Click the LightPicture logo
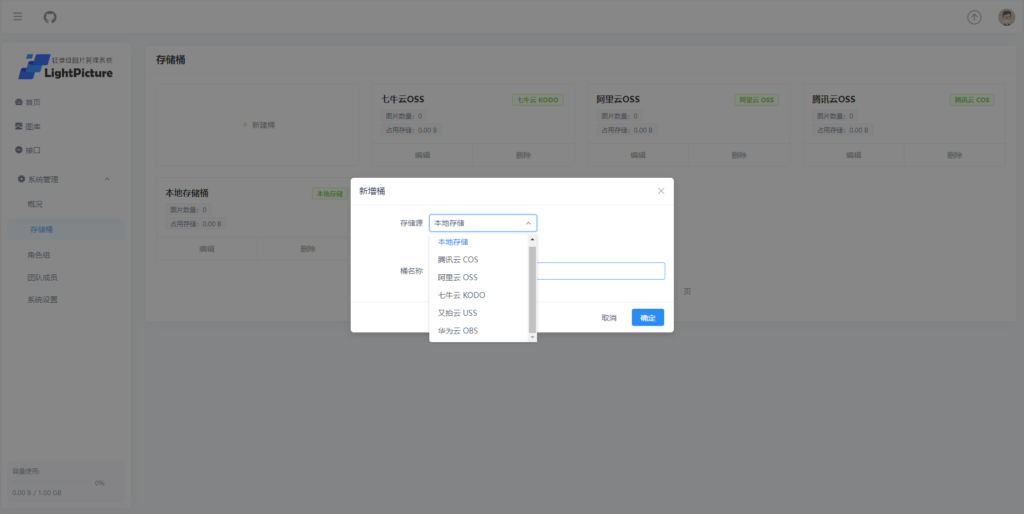This screenshot has height=514, width=1024. 66,67
